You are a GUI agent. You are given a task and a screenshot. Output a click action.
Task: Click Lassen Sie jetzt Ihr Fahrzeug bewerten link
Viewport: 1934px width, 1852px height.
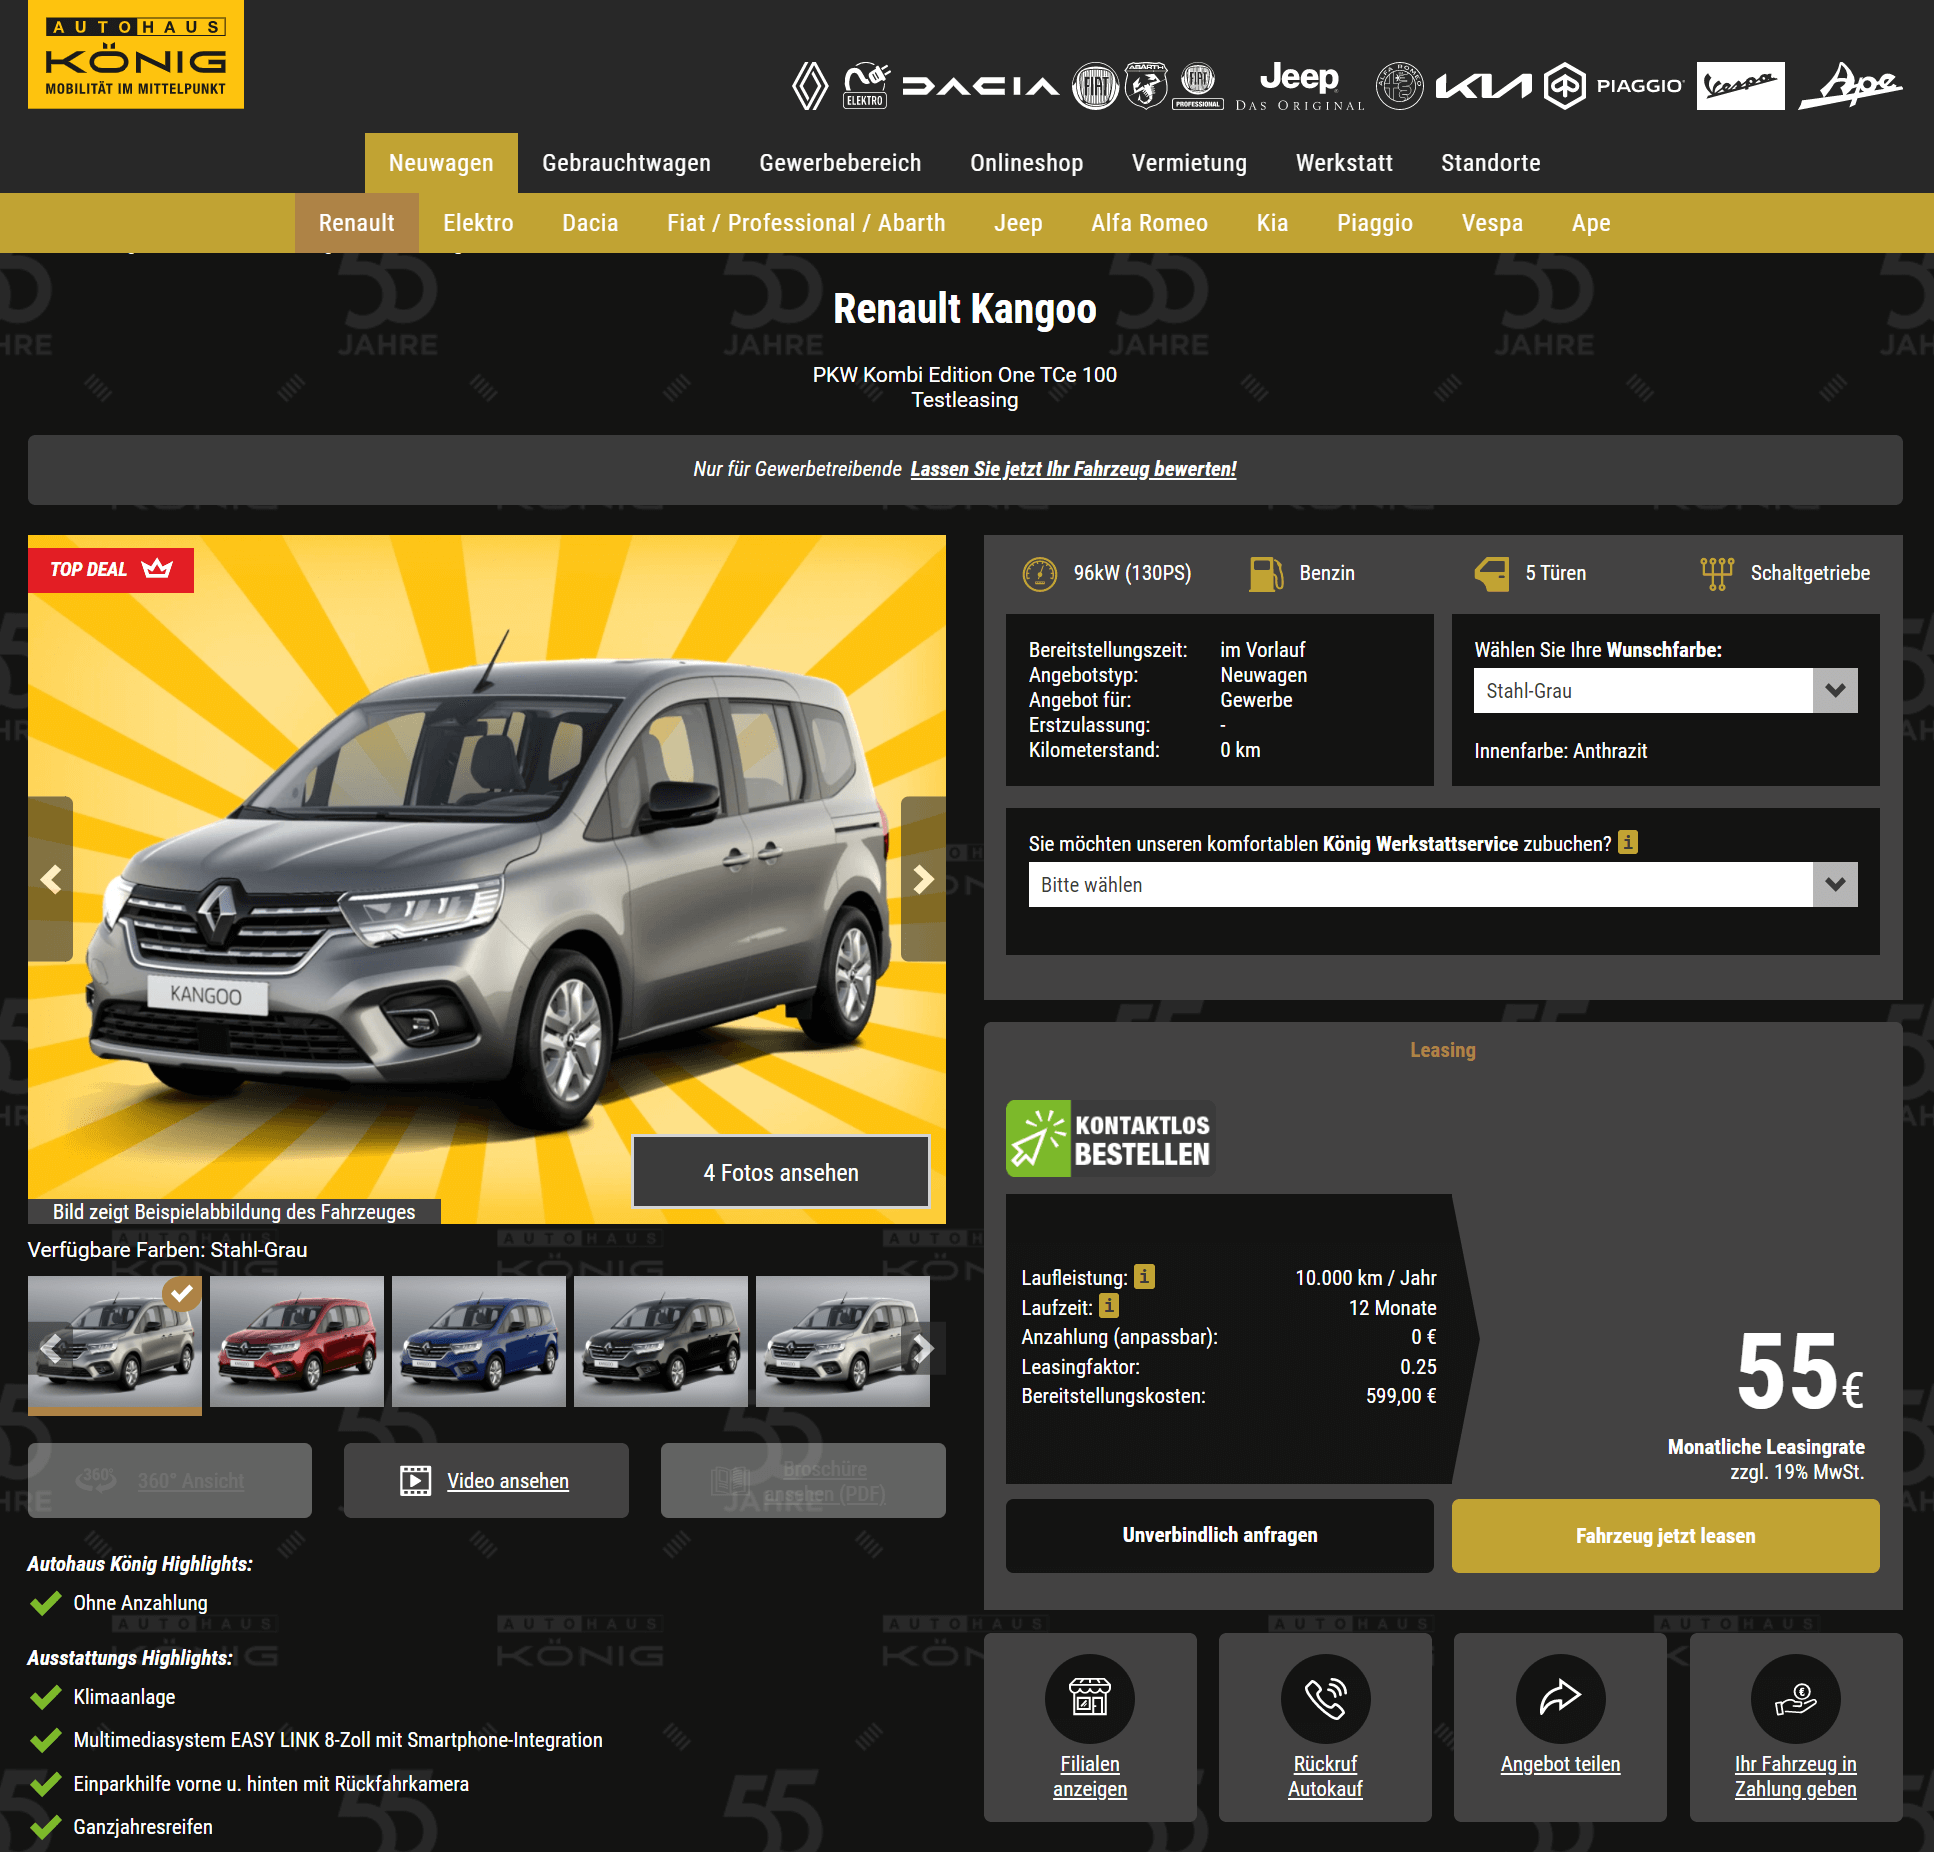1073,469
